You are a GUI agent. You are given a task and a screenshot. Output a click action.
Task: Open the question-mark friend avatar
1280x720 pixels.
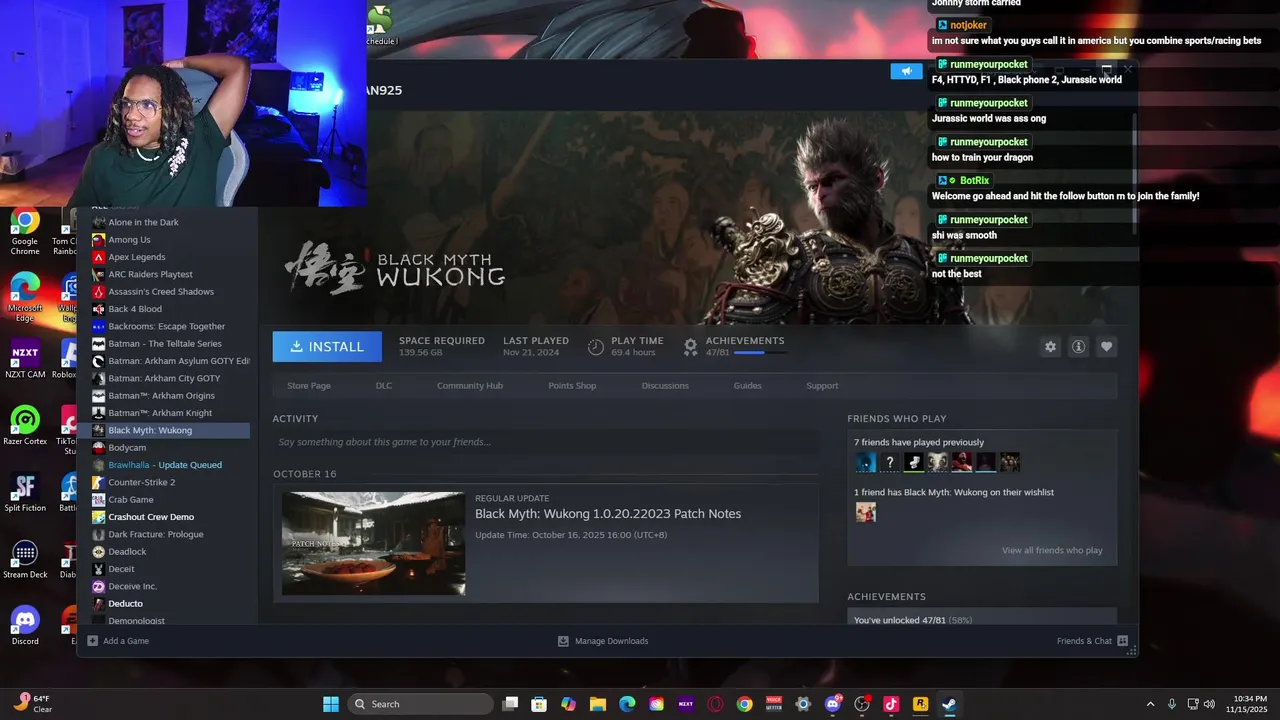point(890,462)
